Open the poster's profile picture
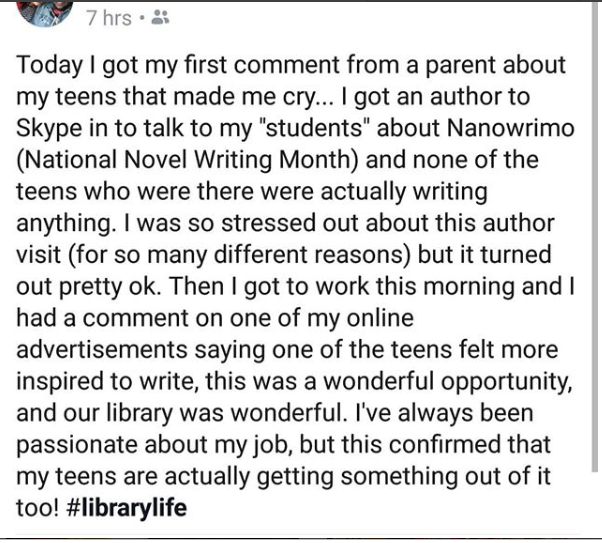The width and height of the screenshot is (602, 543). coord(45,12)
